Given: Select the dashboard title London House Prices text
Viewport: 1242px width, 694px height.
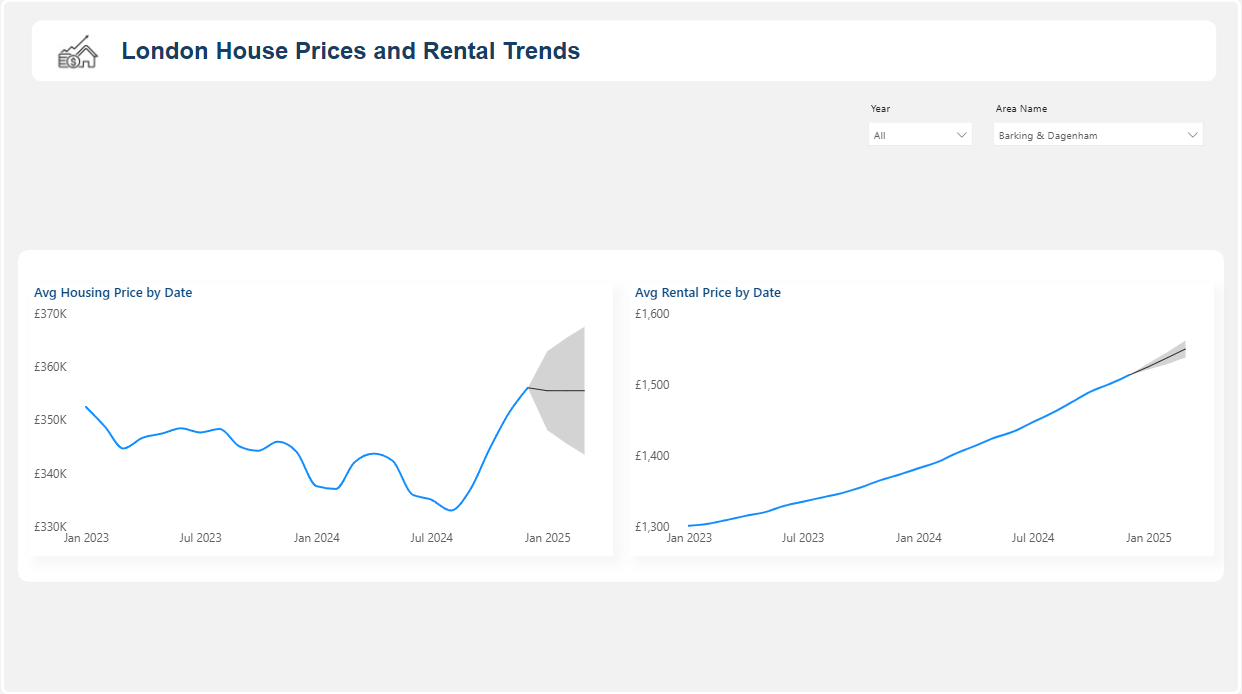Looking at the screenshot, I should 350,51.
